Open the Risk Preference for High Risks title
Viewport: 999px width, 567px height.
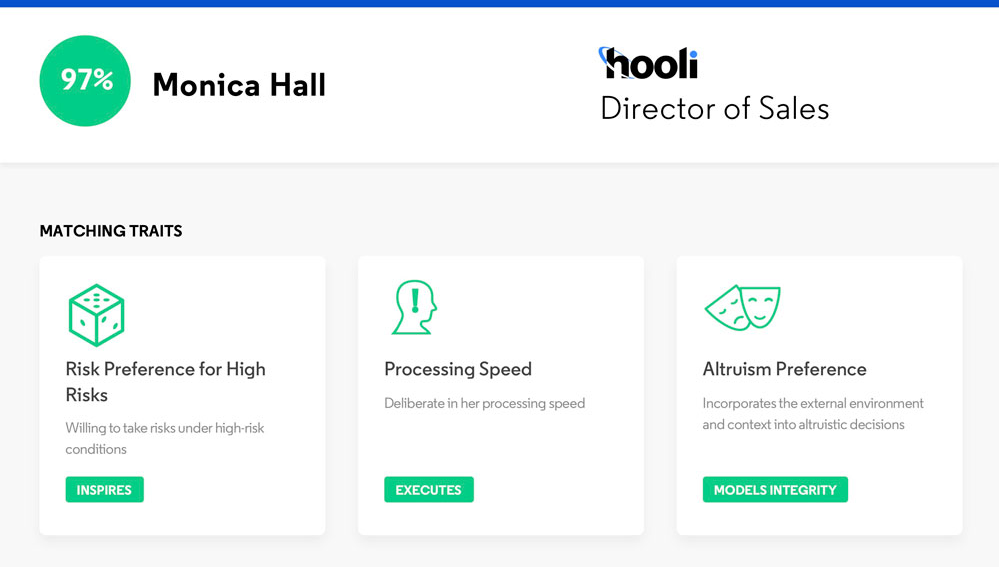click(x=166, y=382)
